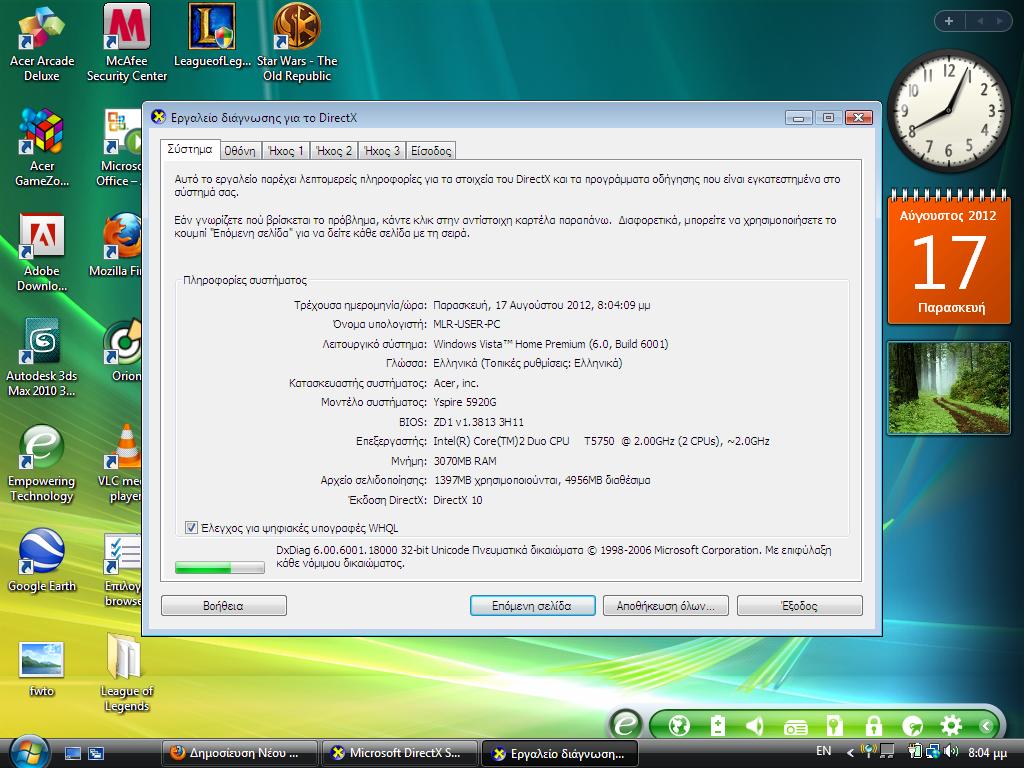Viewport: 1024px width, 768px height.
Task: Collapse the Empowering toolbar arrow
Action: 986,726
